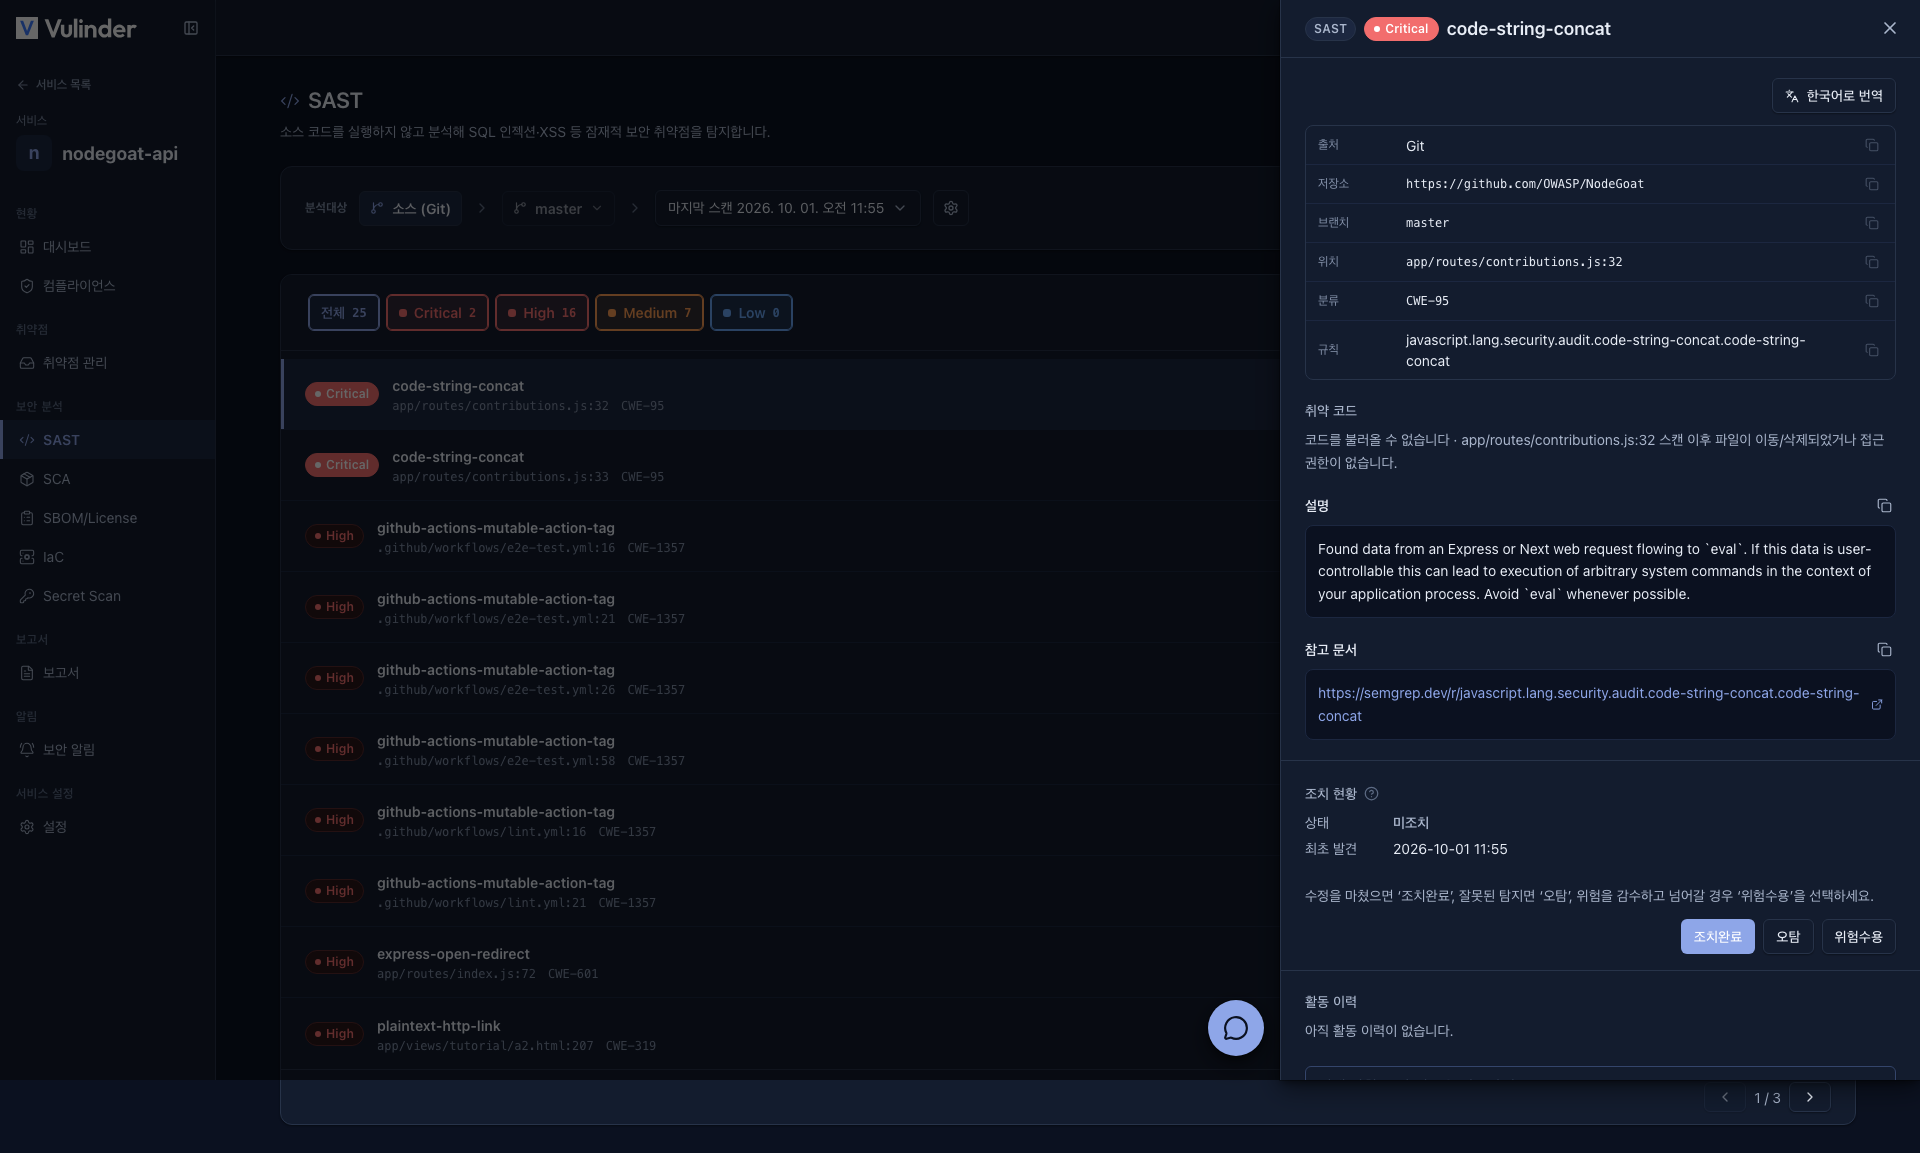The height and width of the screenshot is (1153, 1920).
Task: Open the semgrep.dev reference link
Action: click(x=1588, y=705)
